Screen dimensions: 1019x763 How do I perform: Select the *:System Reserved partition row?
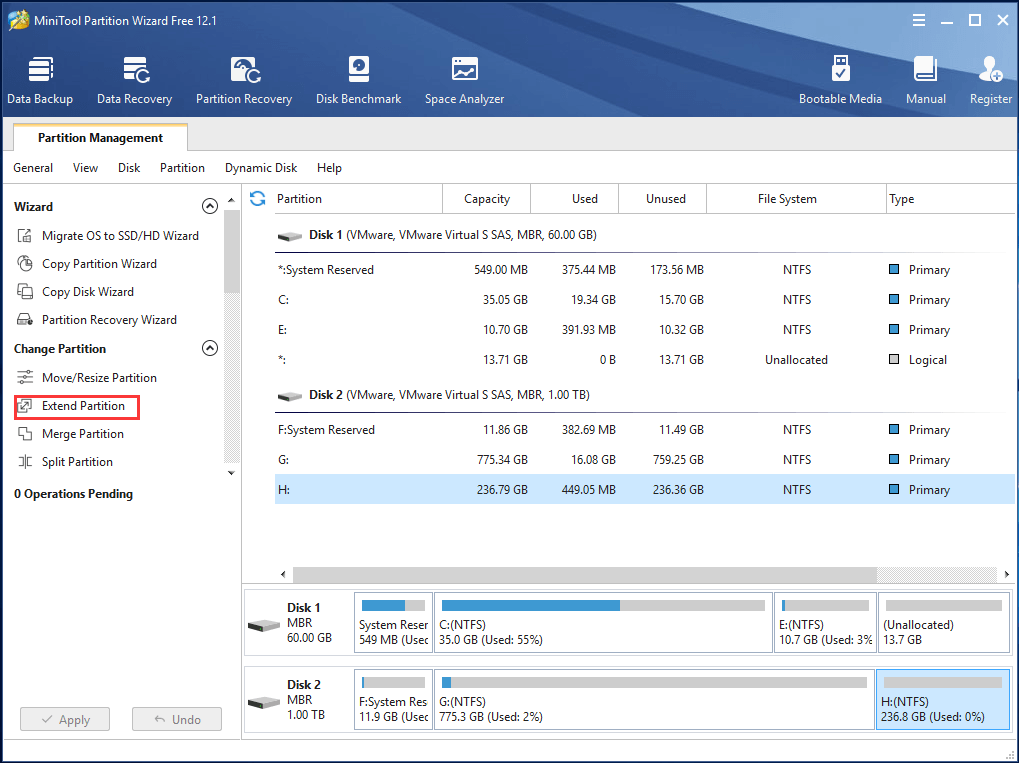click(x=644, y=269)
